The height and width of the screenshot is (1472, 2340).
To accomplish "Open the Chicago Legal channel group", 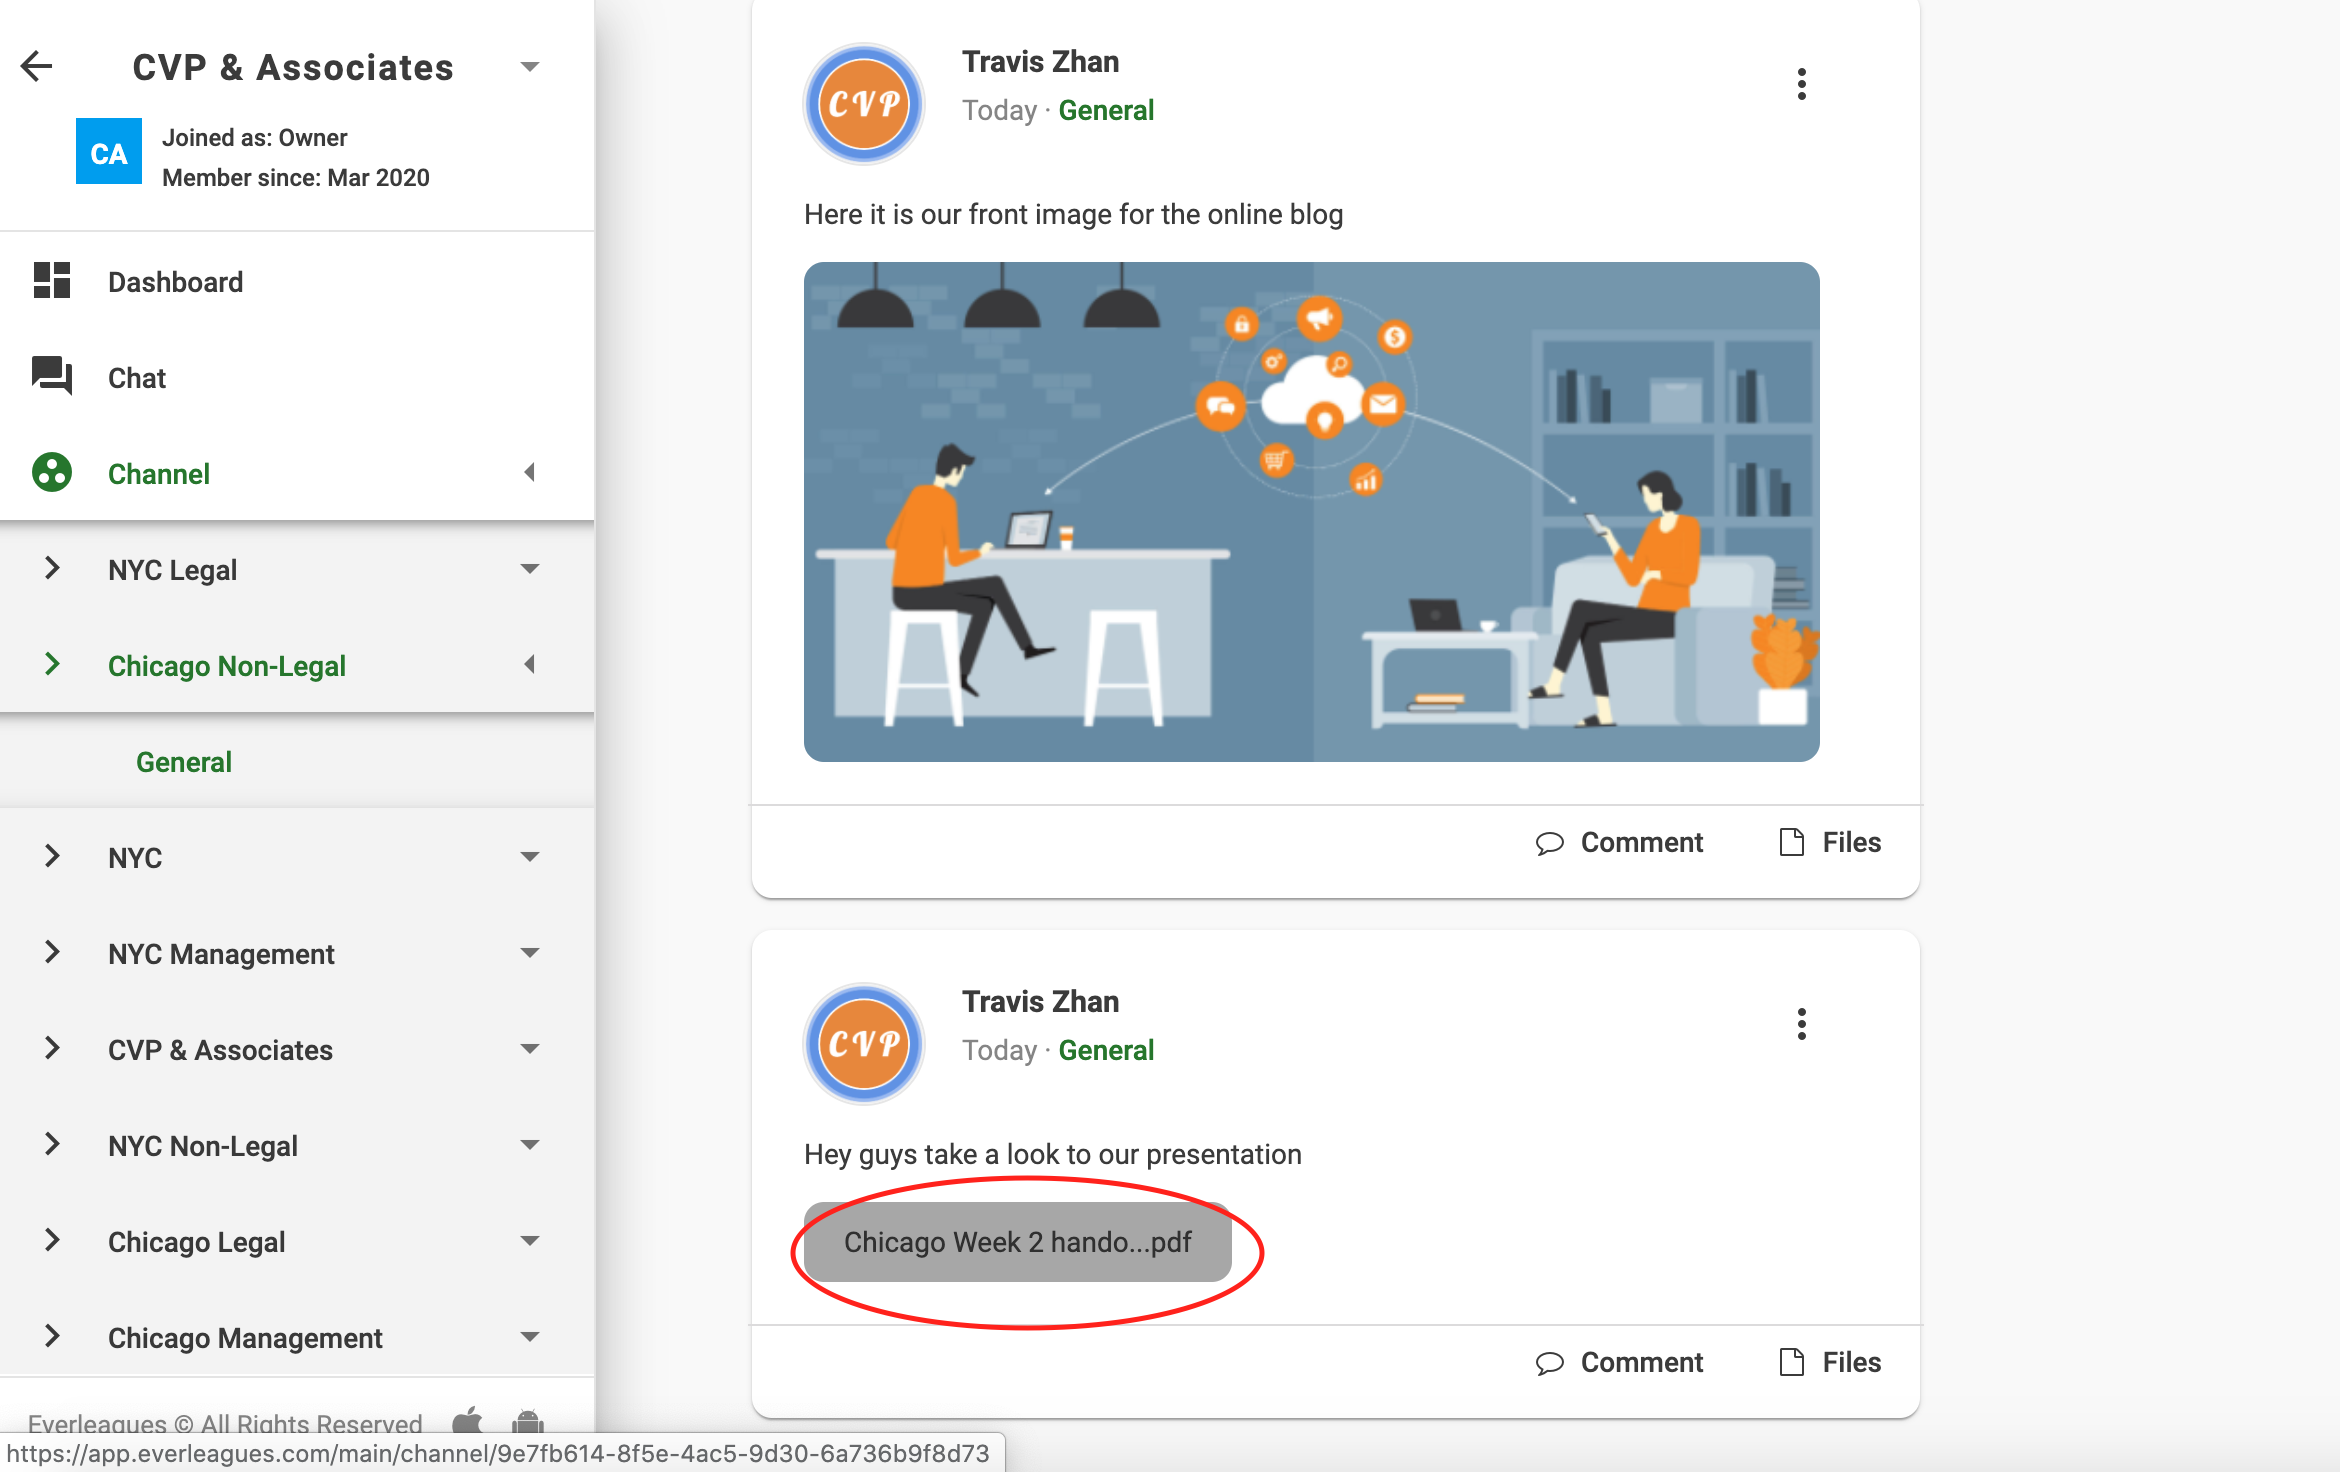I will (x=197, y=1241).
